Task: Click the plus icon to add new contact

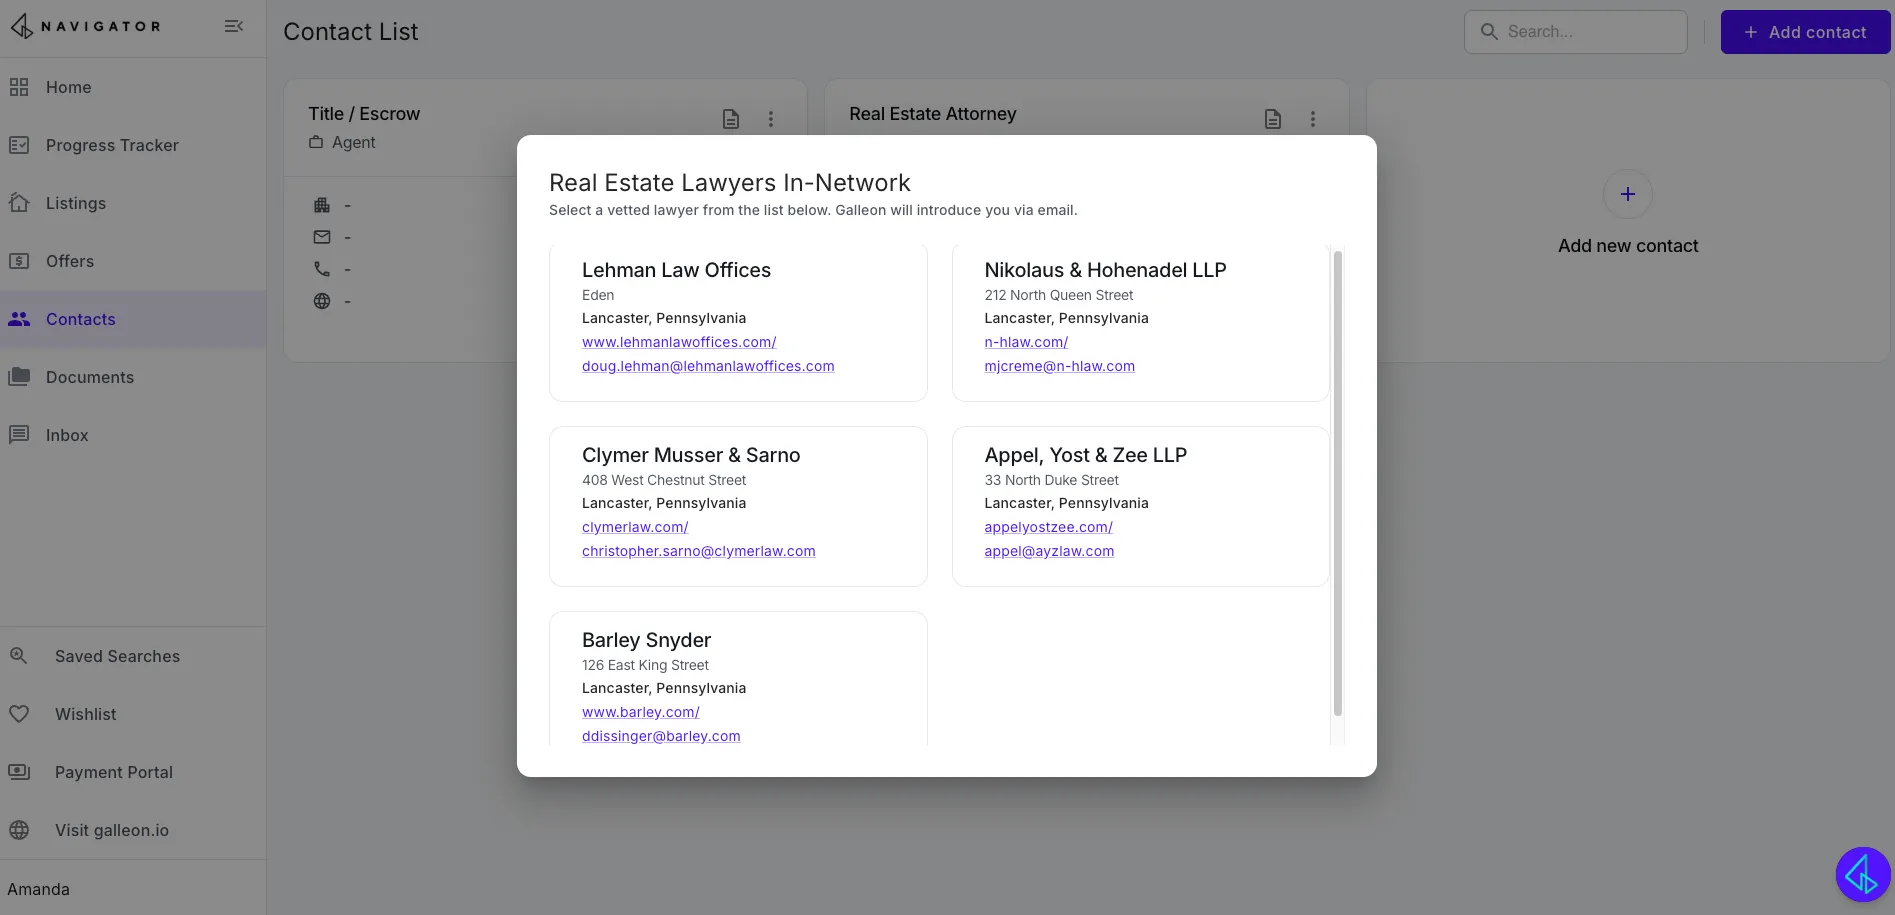Action: (1627, 194)
